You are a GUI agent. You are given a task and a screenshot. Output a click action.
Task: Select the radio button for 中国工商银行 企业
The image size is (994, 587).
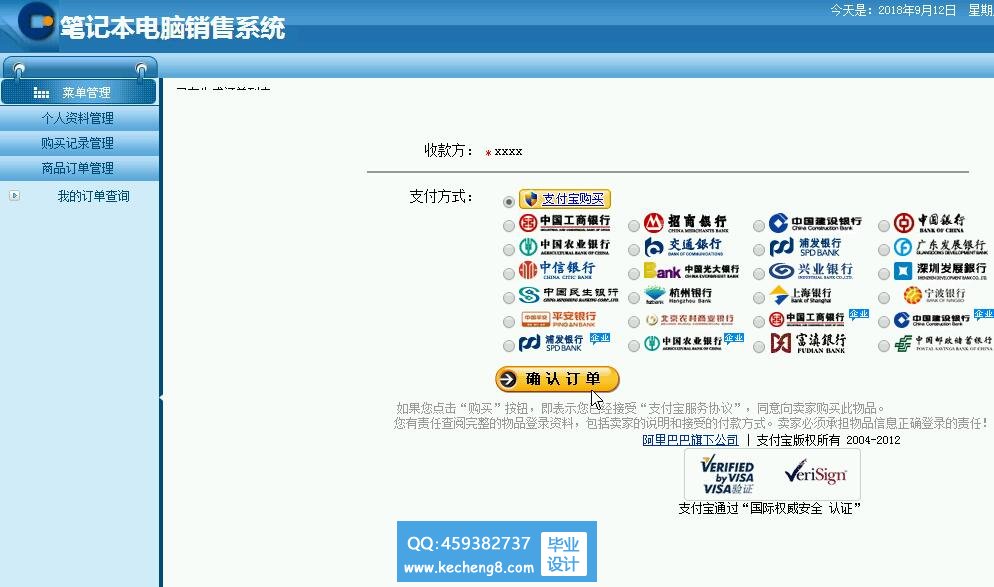[759, 322]
